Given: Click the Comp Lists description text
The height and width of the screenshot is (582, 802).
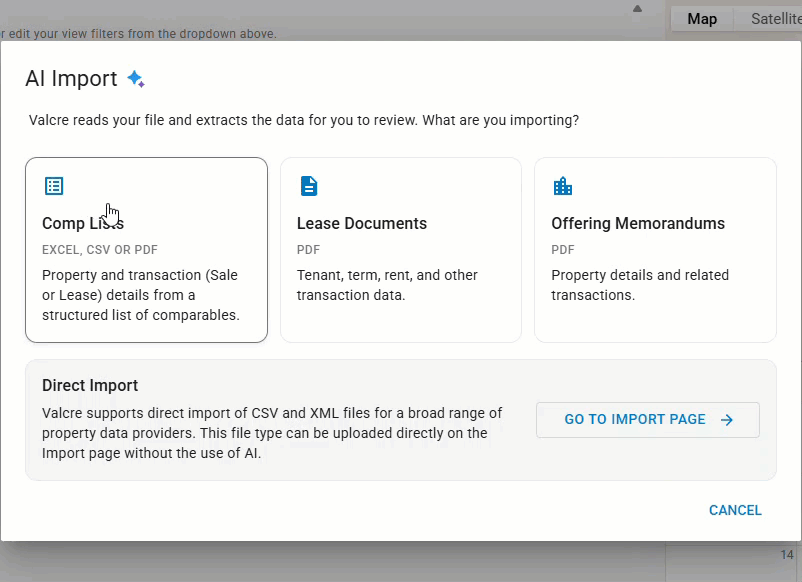Looking at the screenshot, I should pyautogui.click(x=141, y=295).
